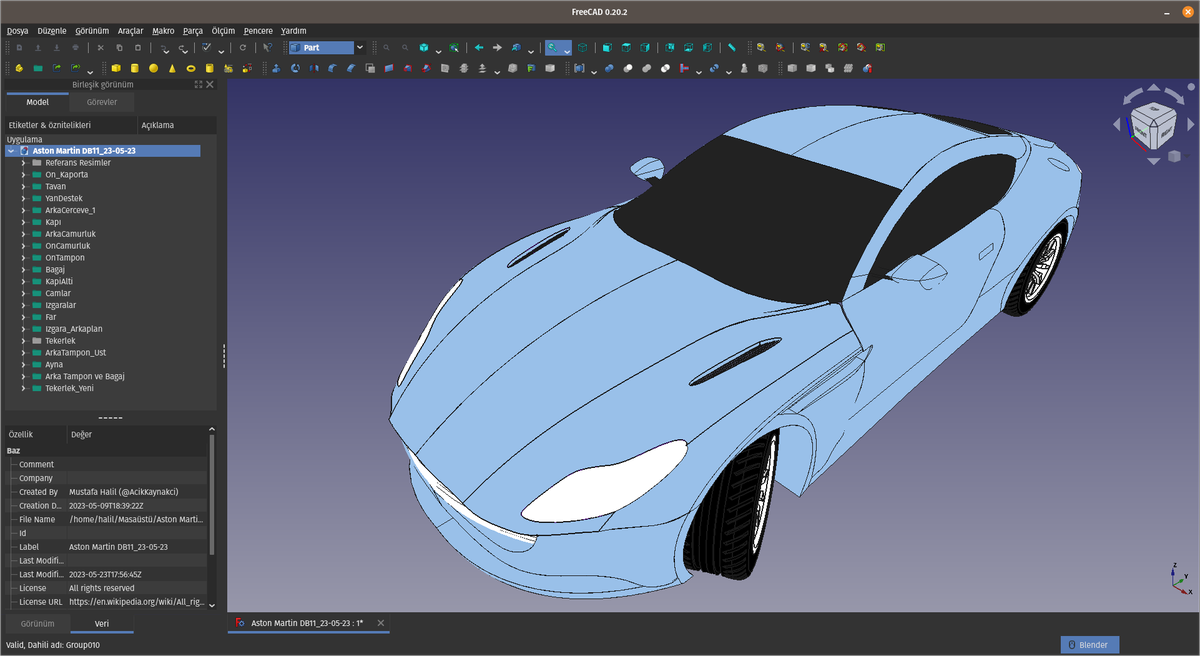Click the Create Group folder icon
Image resolution: width=1200 pixels, height=656 pixels.
pyautogui.click(x=37, y=68)
